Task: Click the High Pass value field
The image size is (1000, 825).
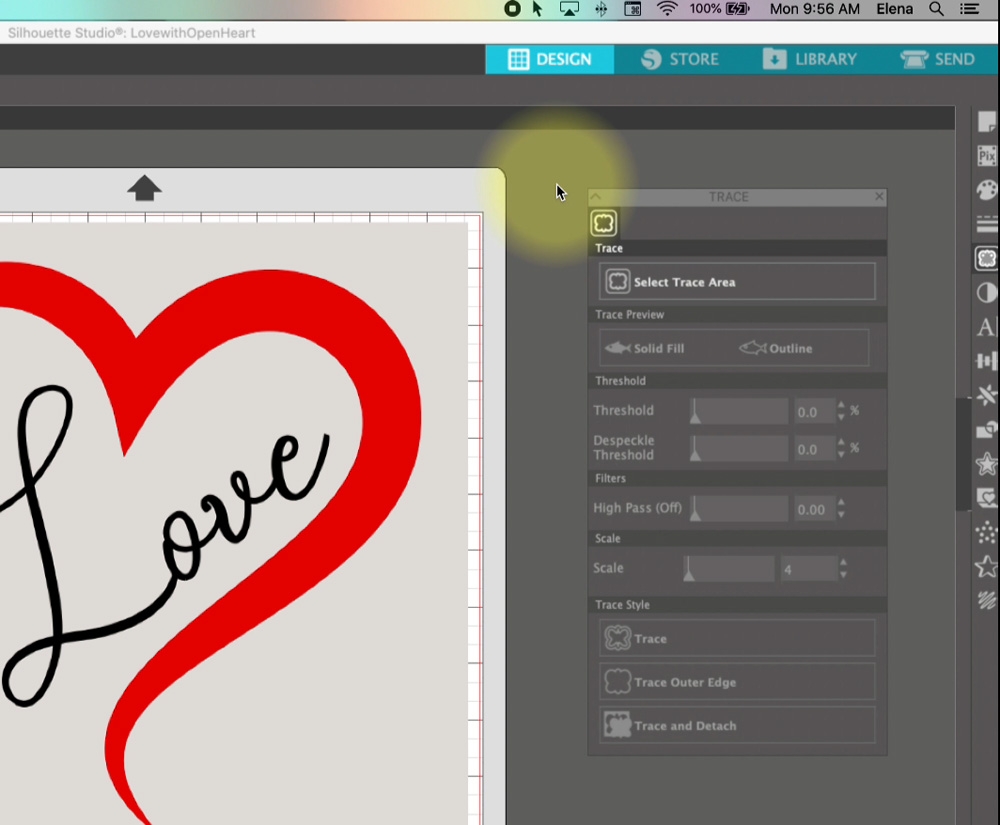Action: 814,509
